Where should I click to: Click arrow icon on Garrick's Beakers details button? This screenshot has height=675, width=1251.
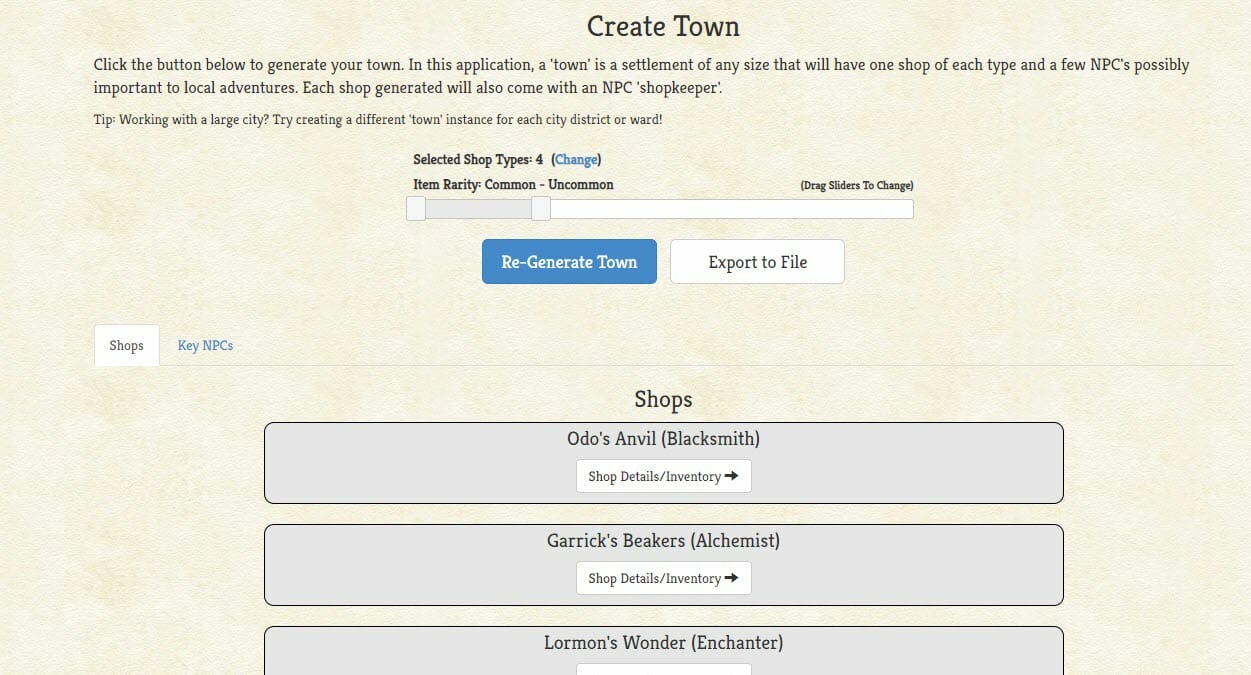coord(732,578)
